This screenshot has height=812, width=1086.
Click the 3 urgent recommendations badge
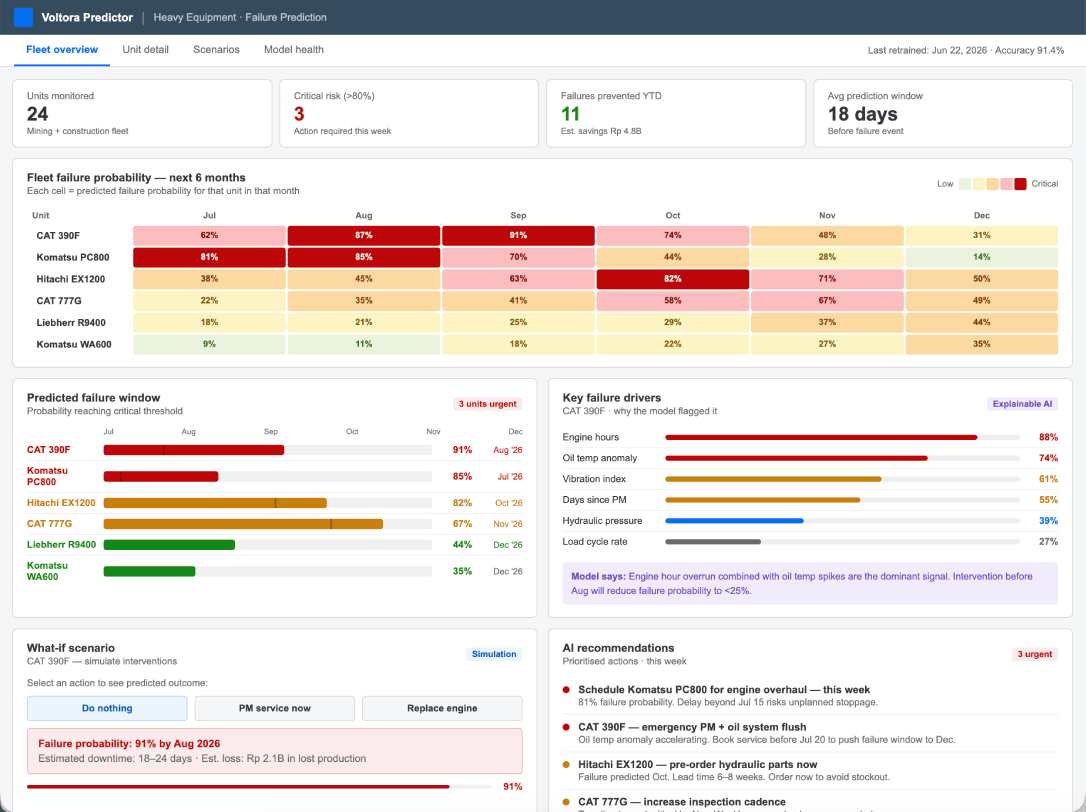[x=1035, y=654]
